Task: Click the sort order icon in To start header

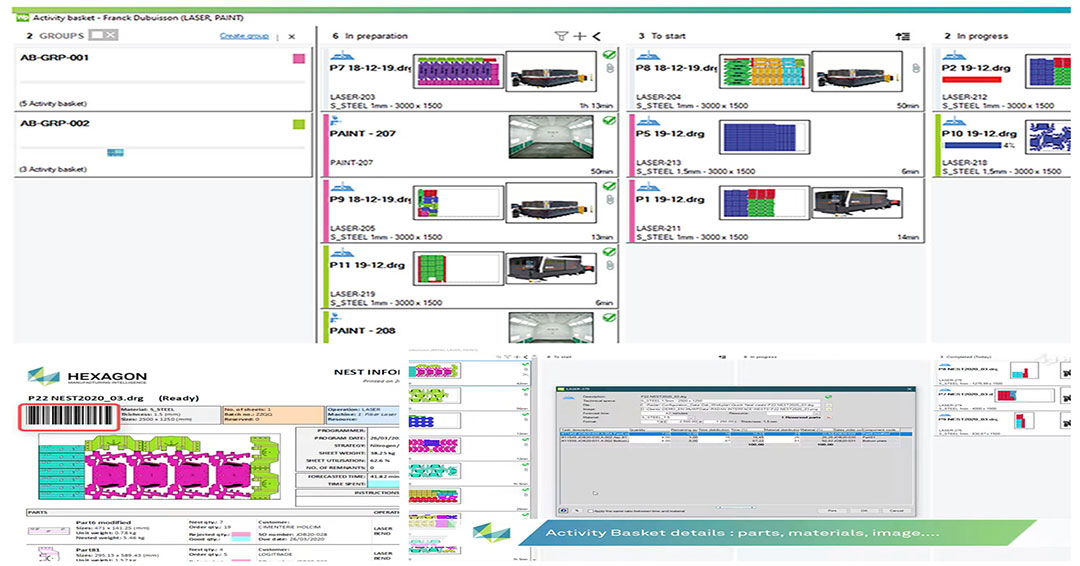Action: (x=902, y=36)
